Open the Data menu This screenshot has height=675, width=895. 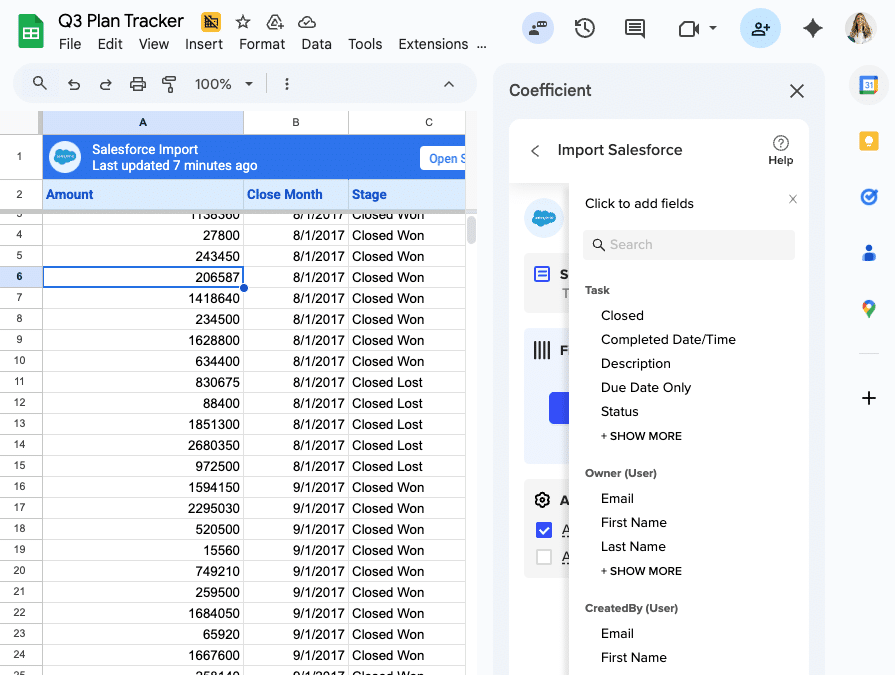point(316,44)
